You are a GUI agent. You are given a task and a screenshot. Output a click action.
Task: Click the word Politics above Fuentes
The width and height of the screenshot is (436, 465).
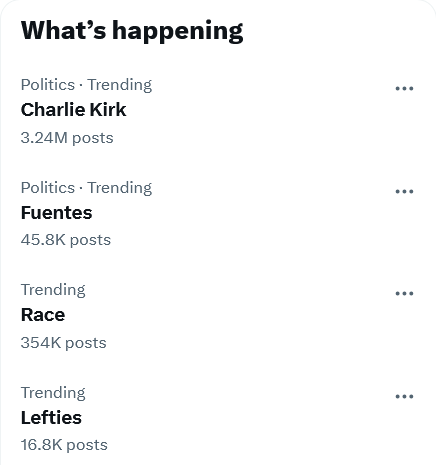click(x=48, y=188)
